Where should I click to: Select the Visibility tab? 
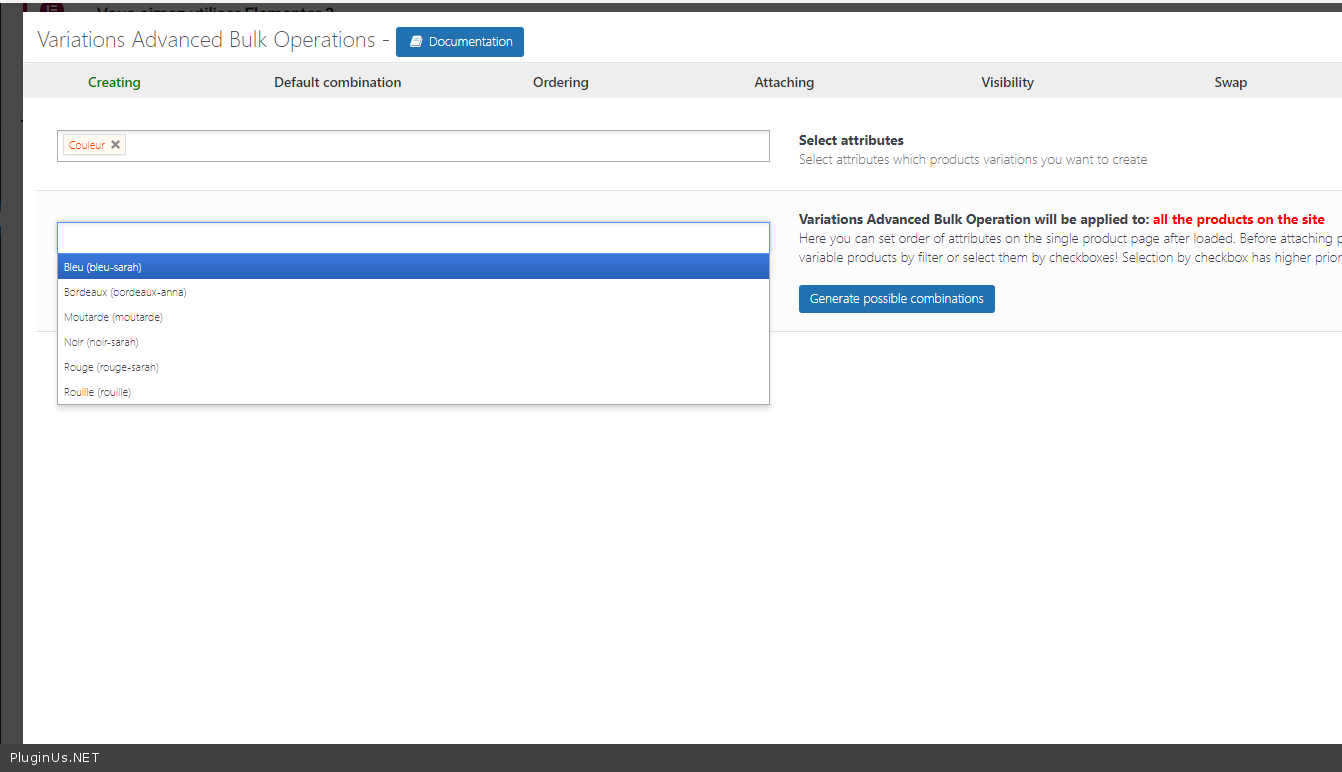point(1007,82)
